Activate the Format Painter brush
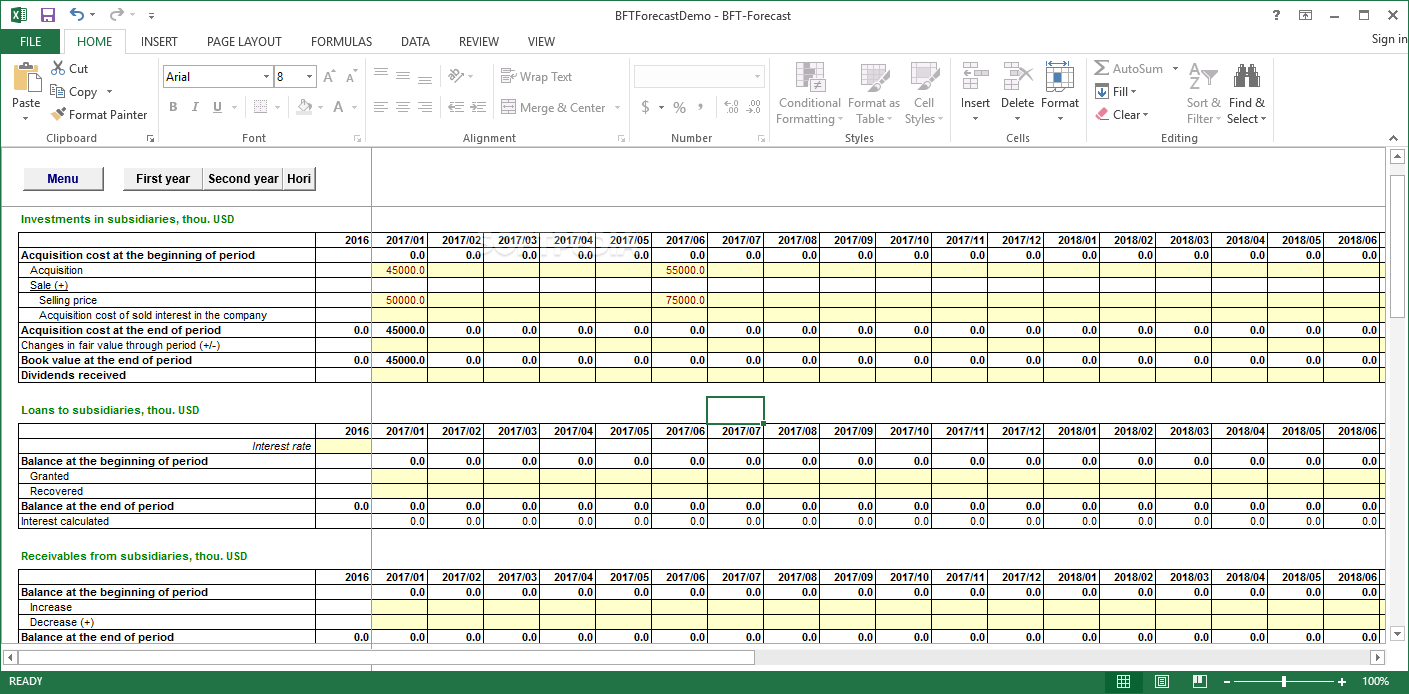This screenshot has height=694, width=1409. pyautogui.click(x=99, y=114)
